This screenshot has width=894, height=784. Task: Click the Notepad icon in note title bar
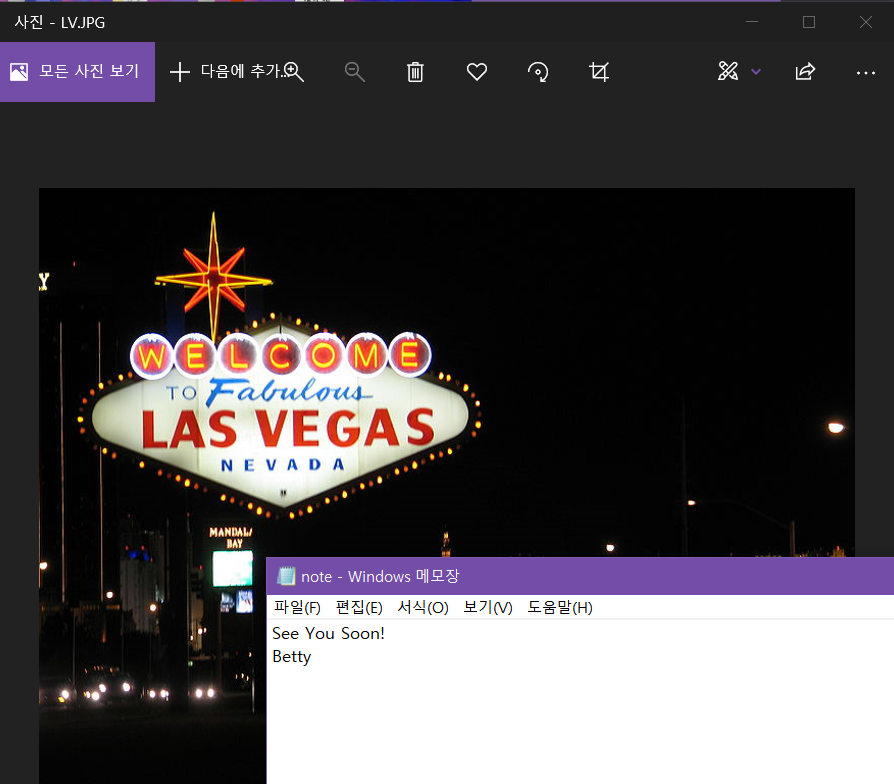point(286,576)
